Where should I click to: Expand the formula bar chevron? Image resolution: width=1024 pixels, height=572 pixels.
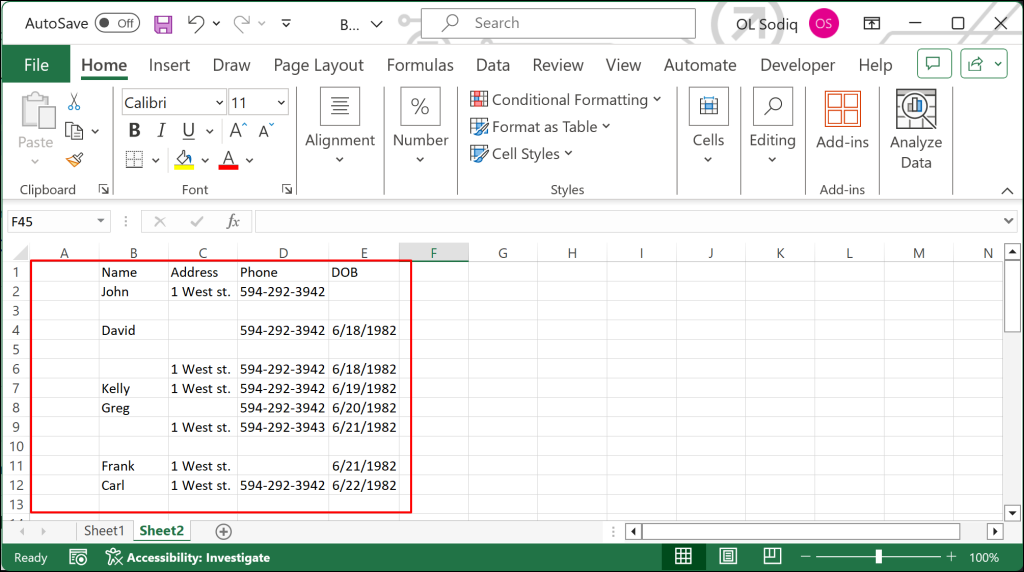click(1008, 221)
